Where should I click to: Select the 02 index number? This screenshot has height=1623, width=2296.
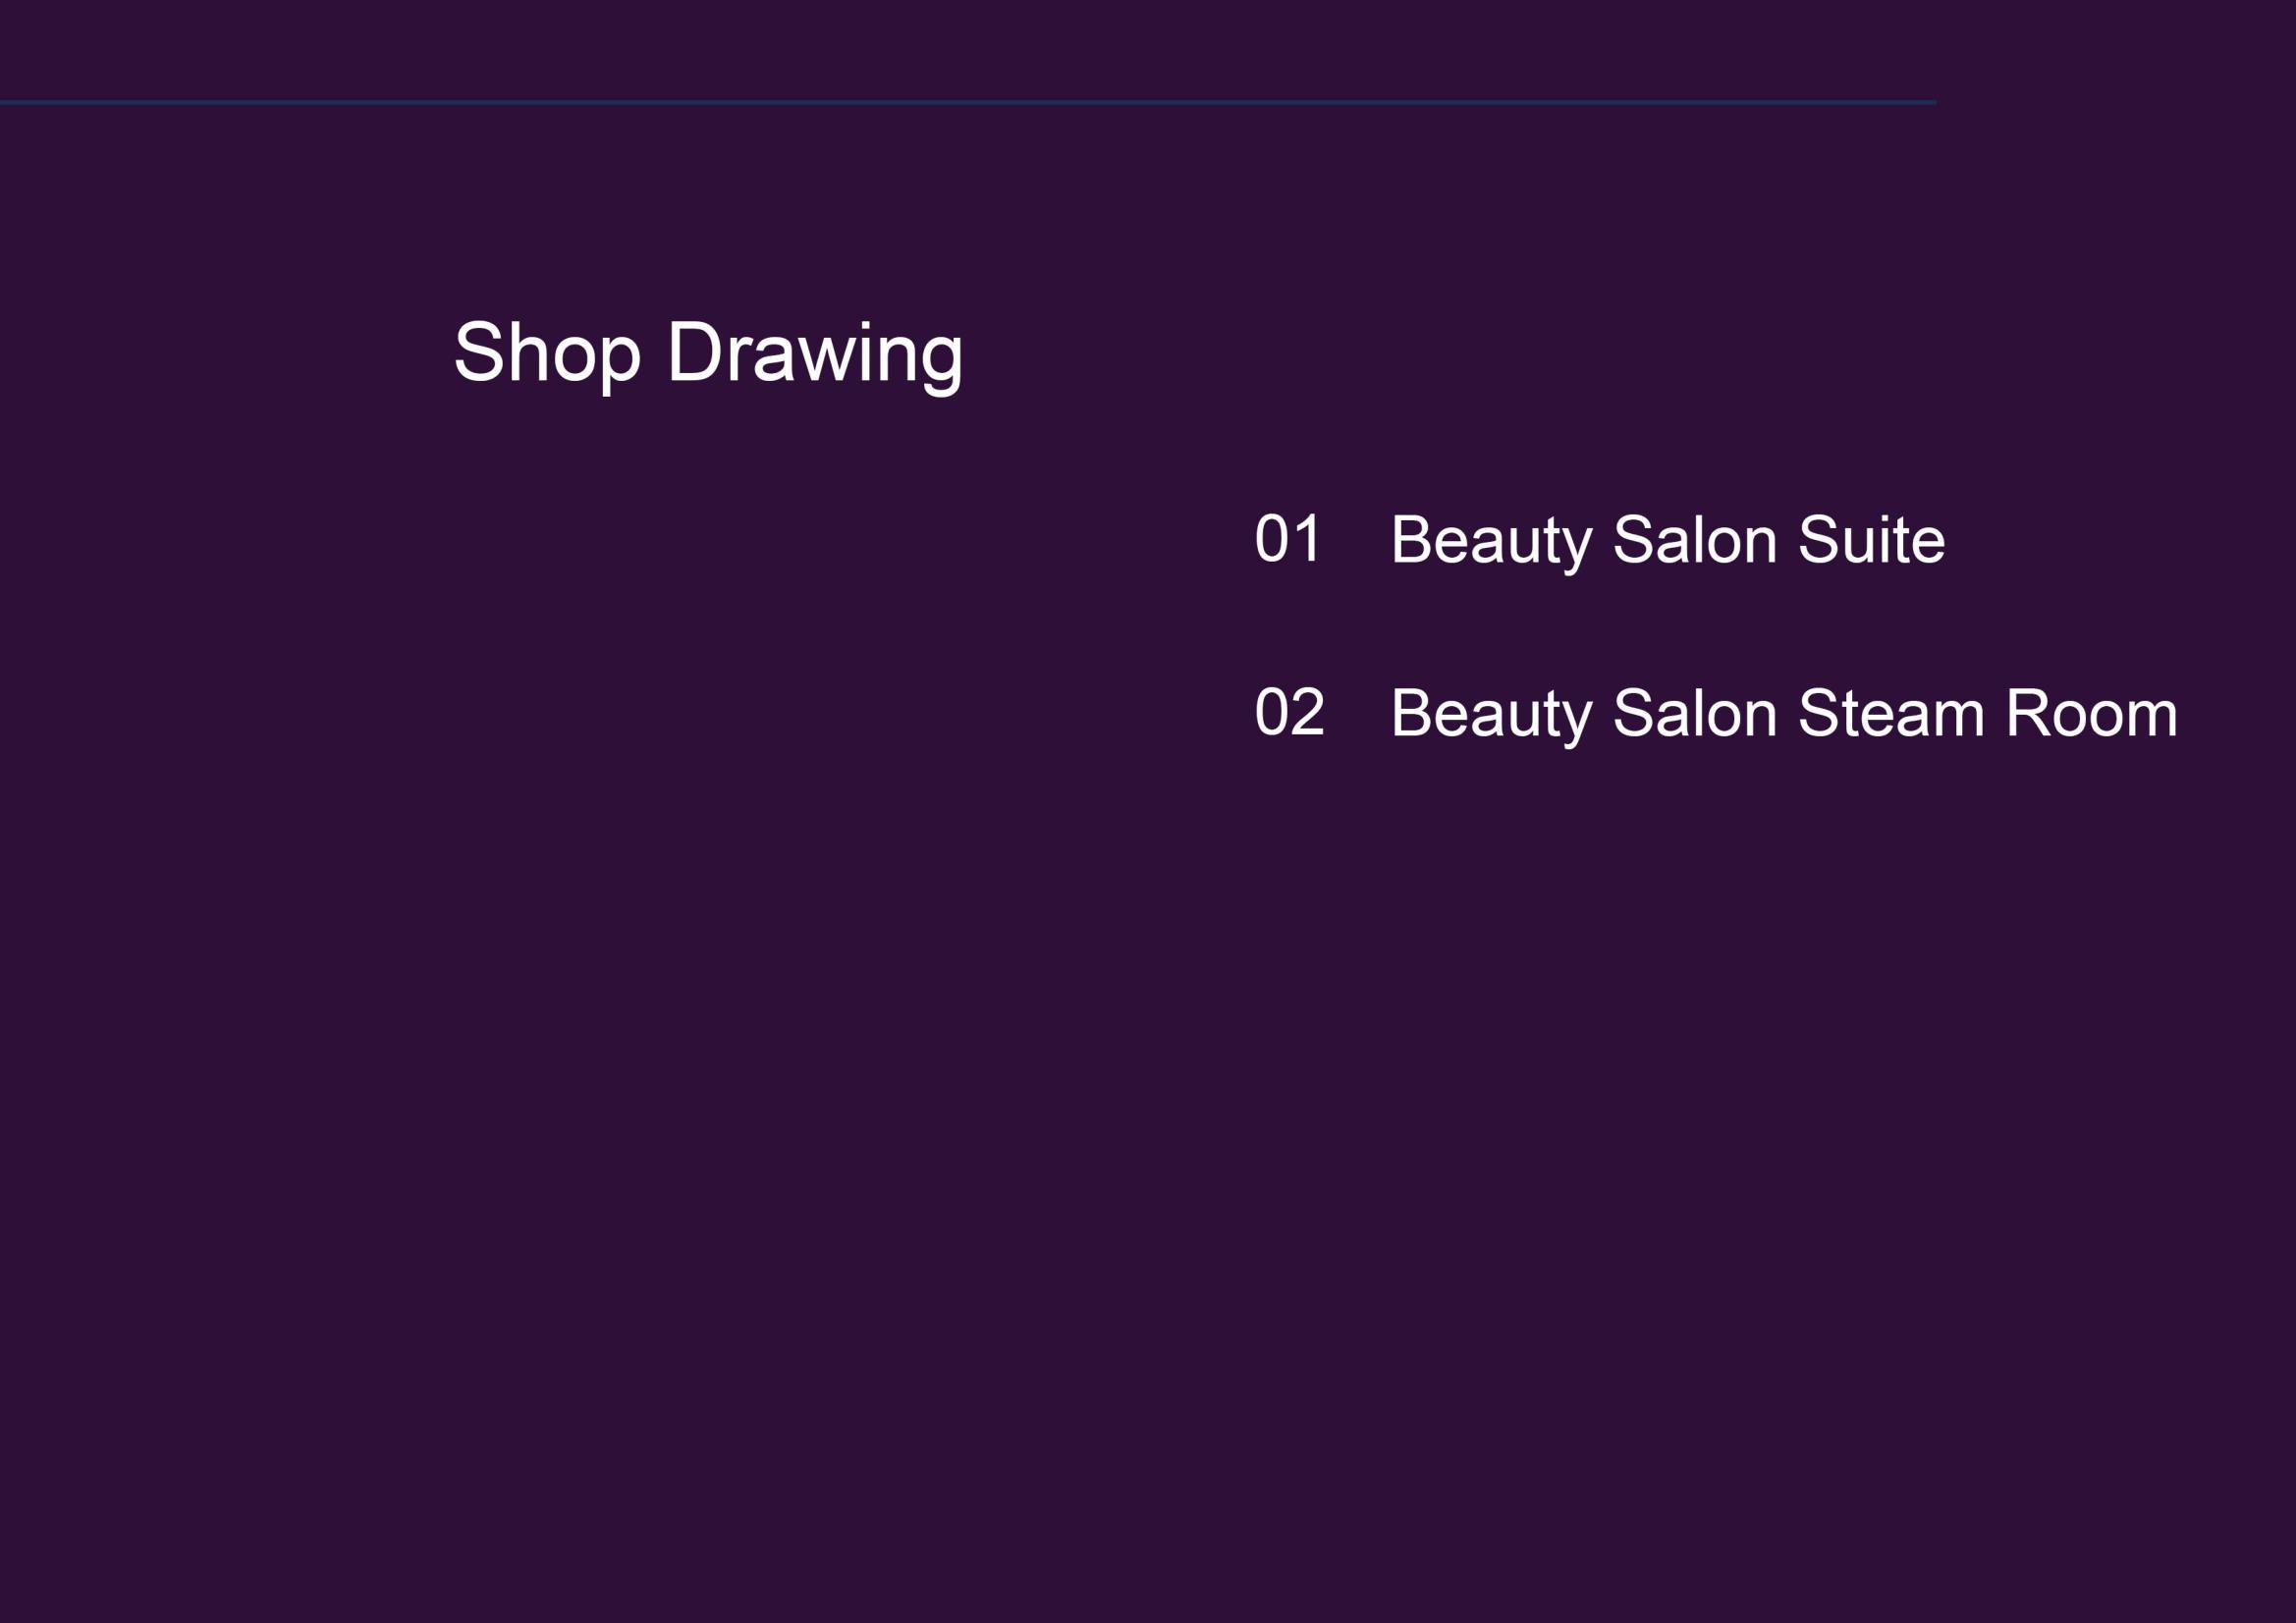(1290, 712)
